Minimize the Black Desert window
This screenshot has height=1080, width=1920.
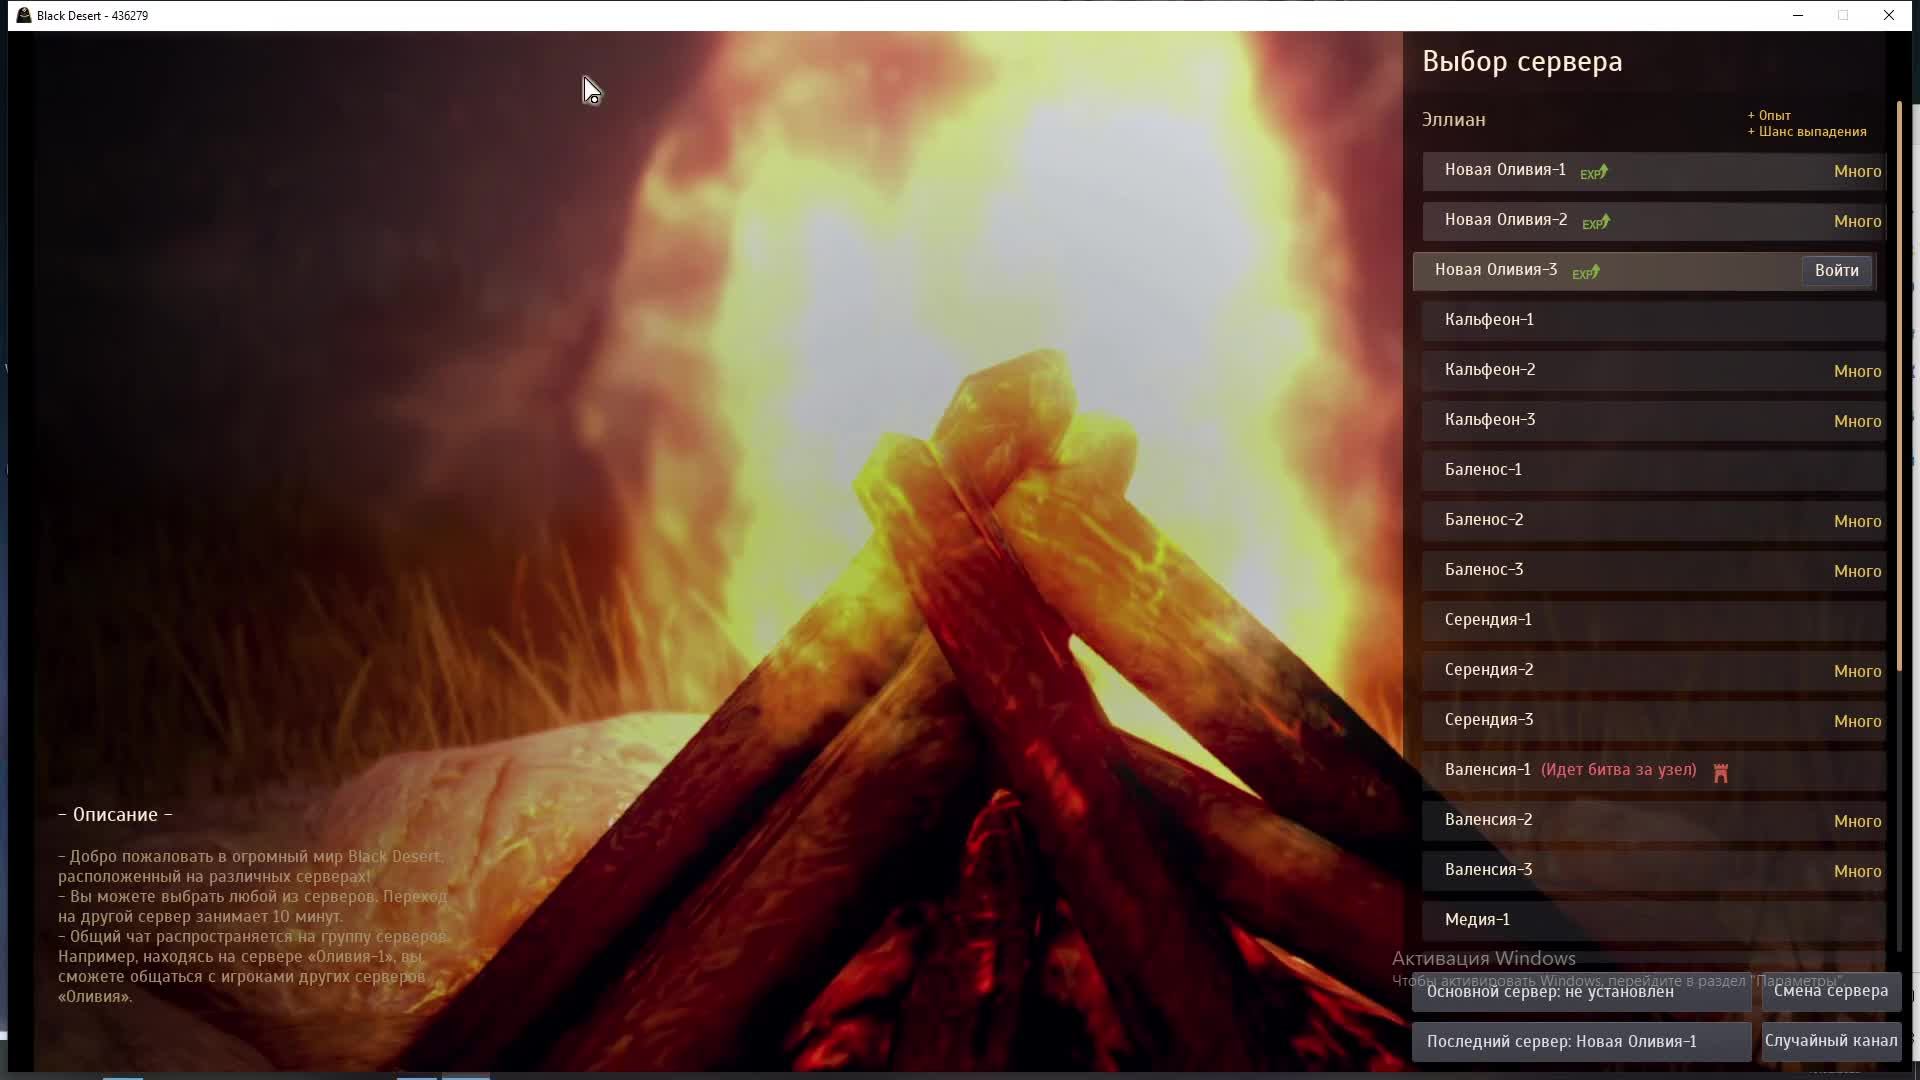tap(1798, 15)
